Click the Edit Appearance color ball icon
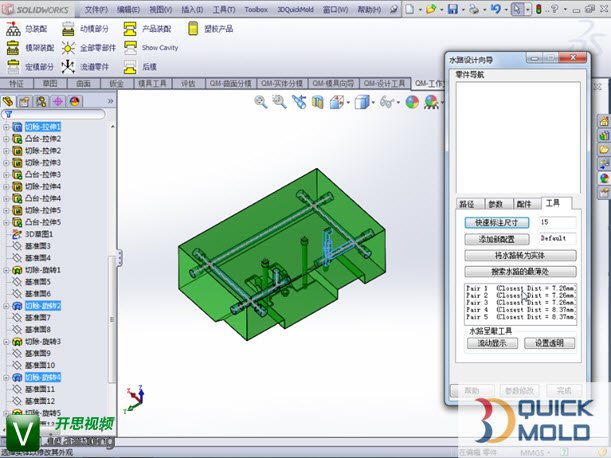The image size is (611, 458). coord(412,103)
